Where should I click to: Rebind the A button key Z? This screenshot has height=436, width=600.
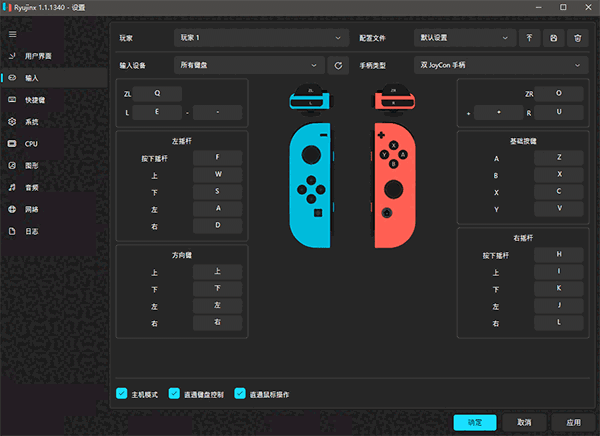[559, 157]
